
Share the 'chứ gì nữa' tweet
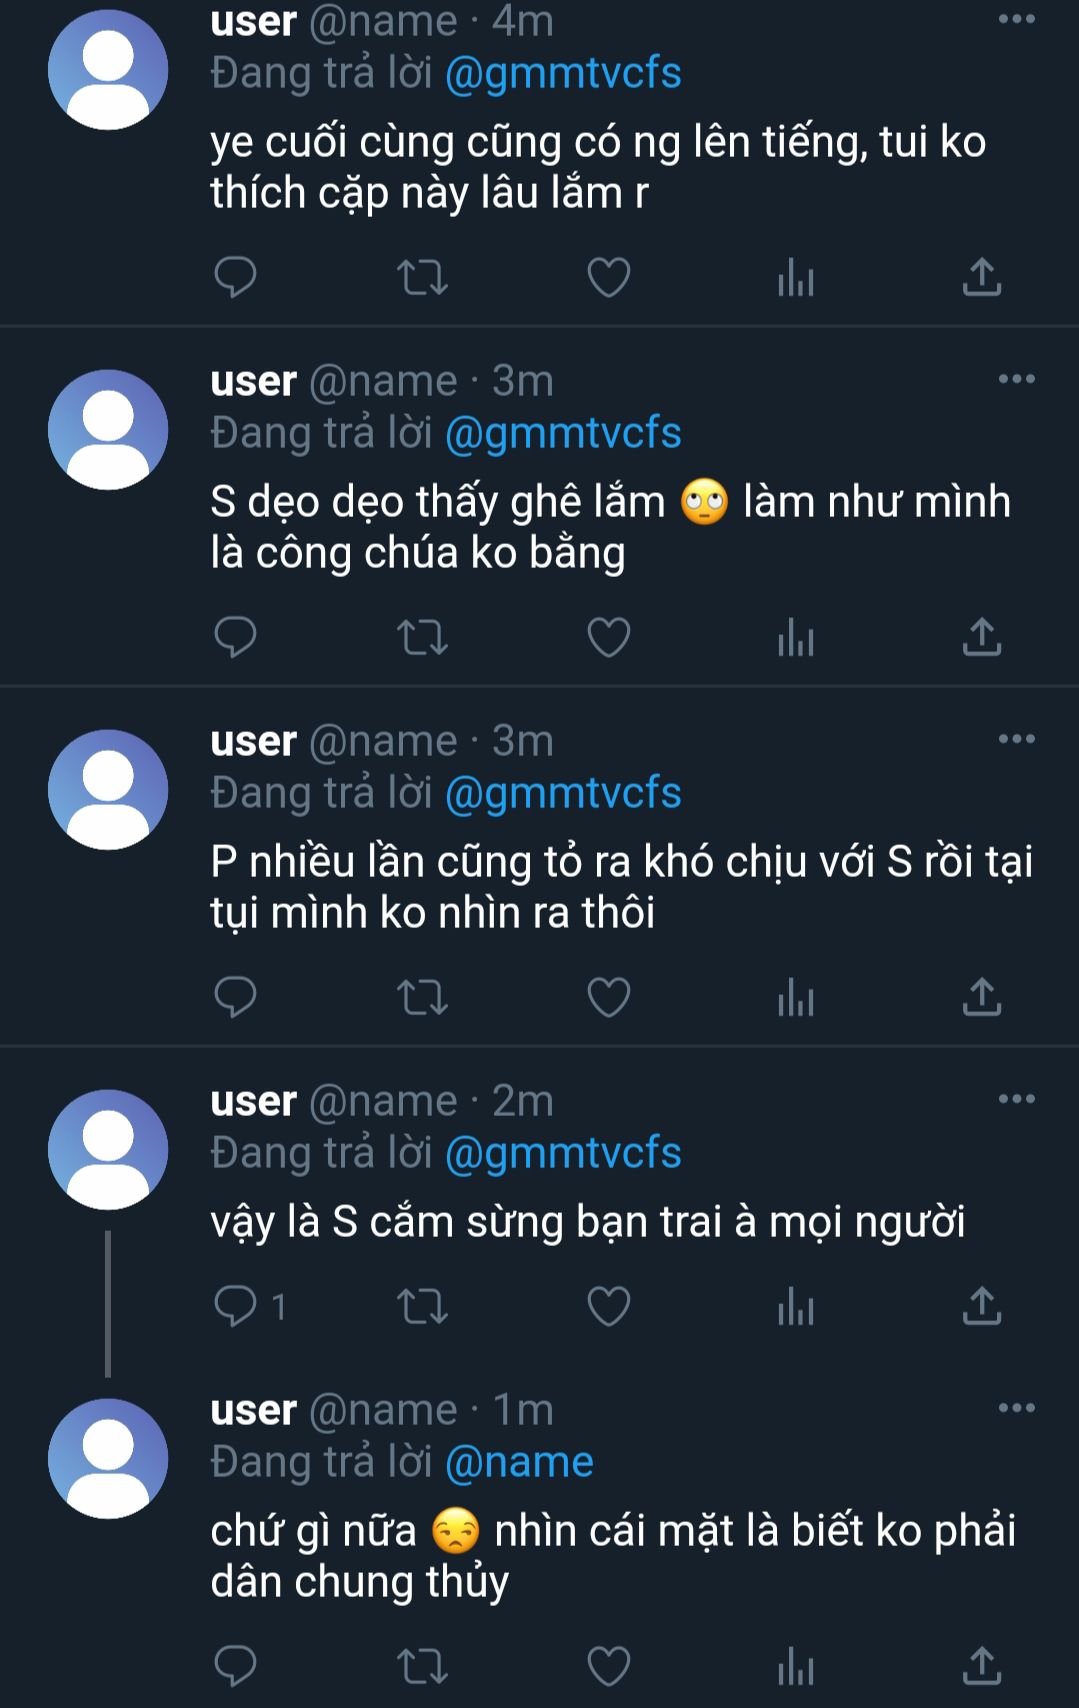982,1666
